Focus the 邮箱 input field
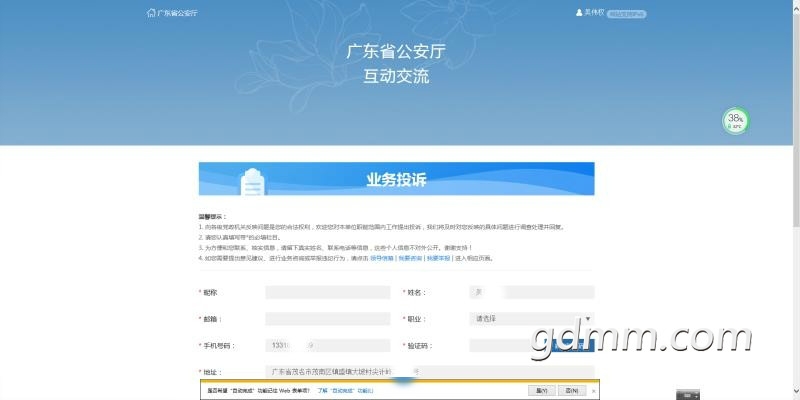The image size is (800, 400). click(328, 319)
